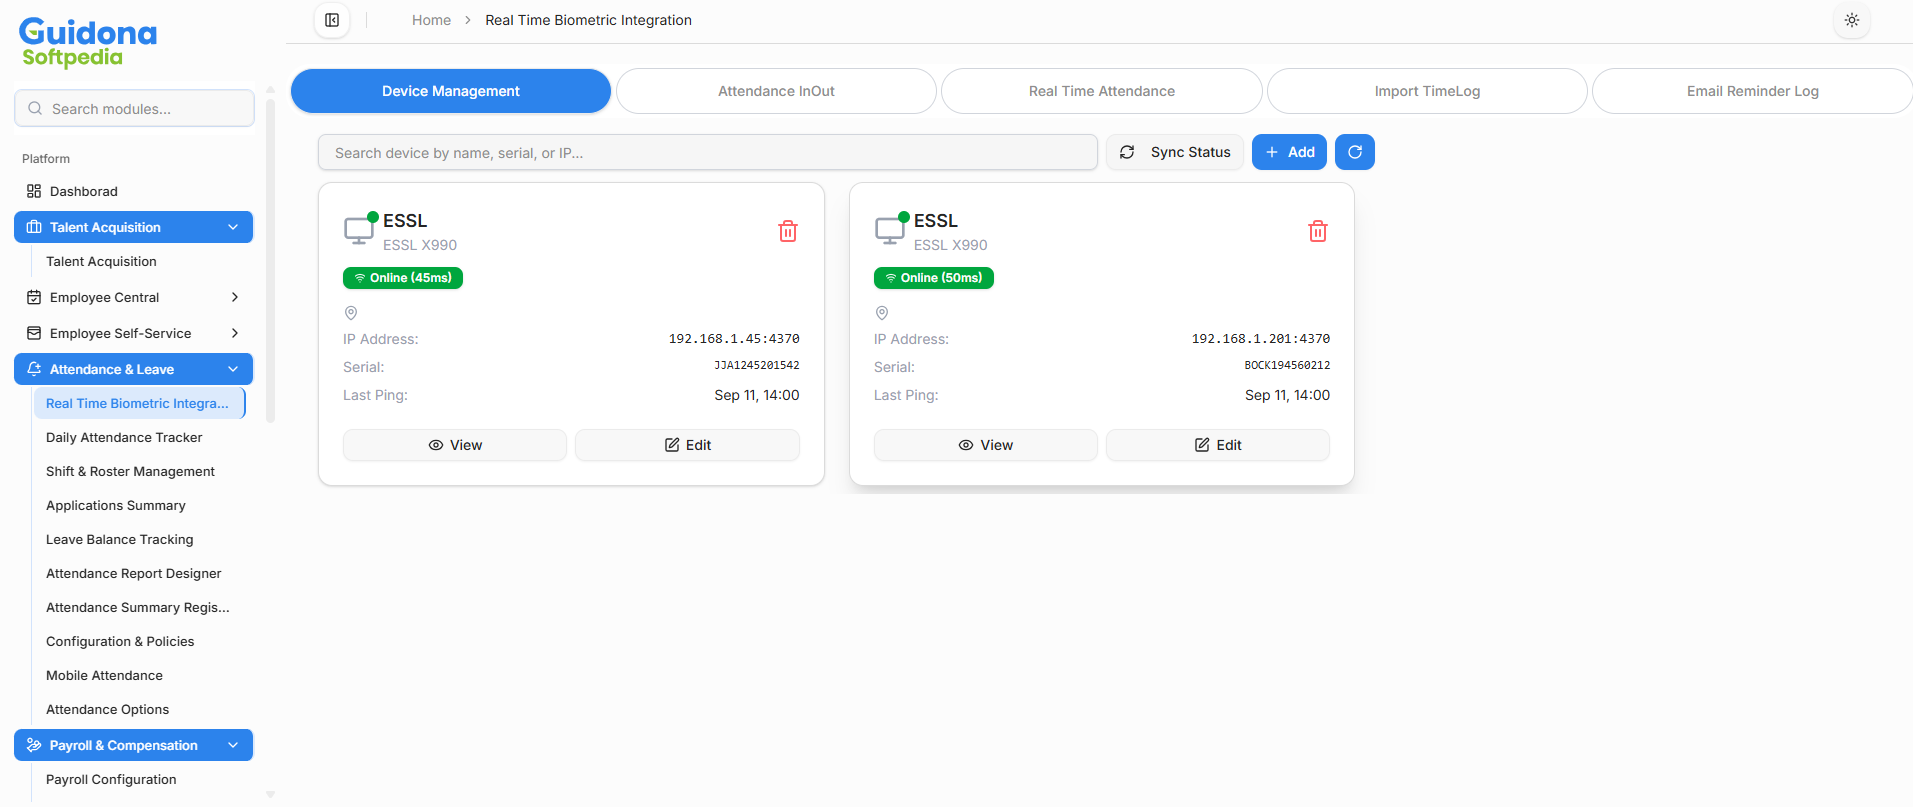Collapse the Talent Acquisition section

click(x=233, y=227)
